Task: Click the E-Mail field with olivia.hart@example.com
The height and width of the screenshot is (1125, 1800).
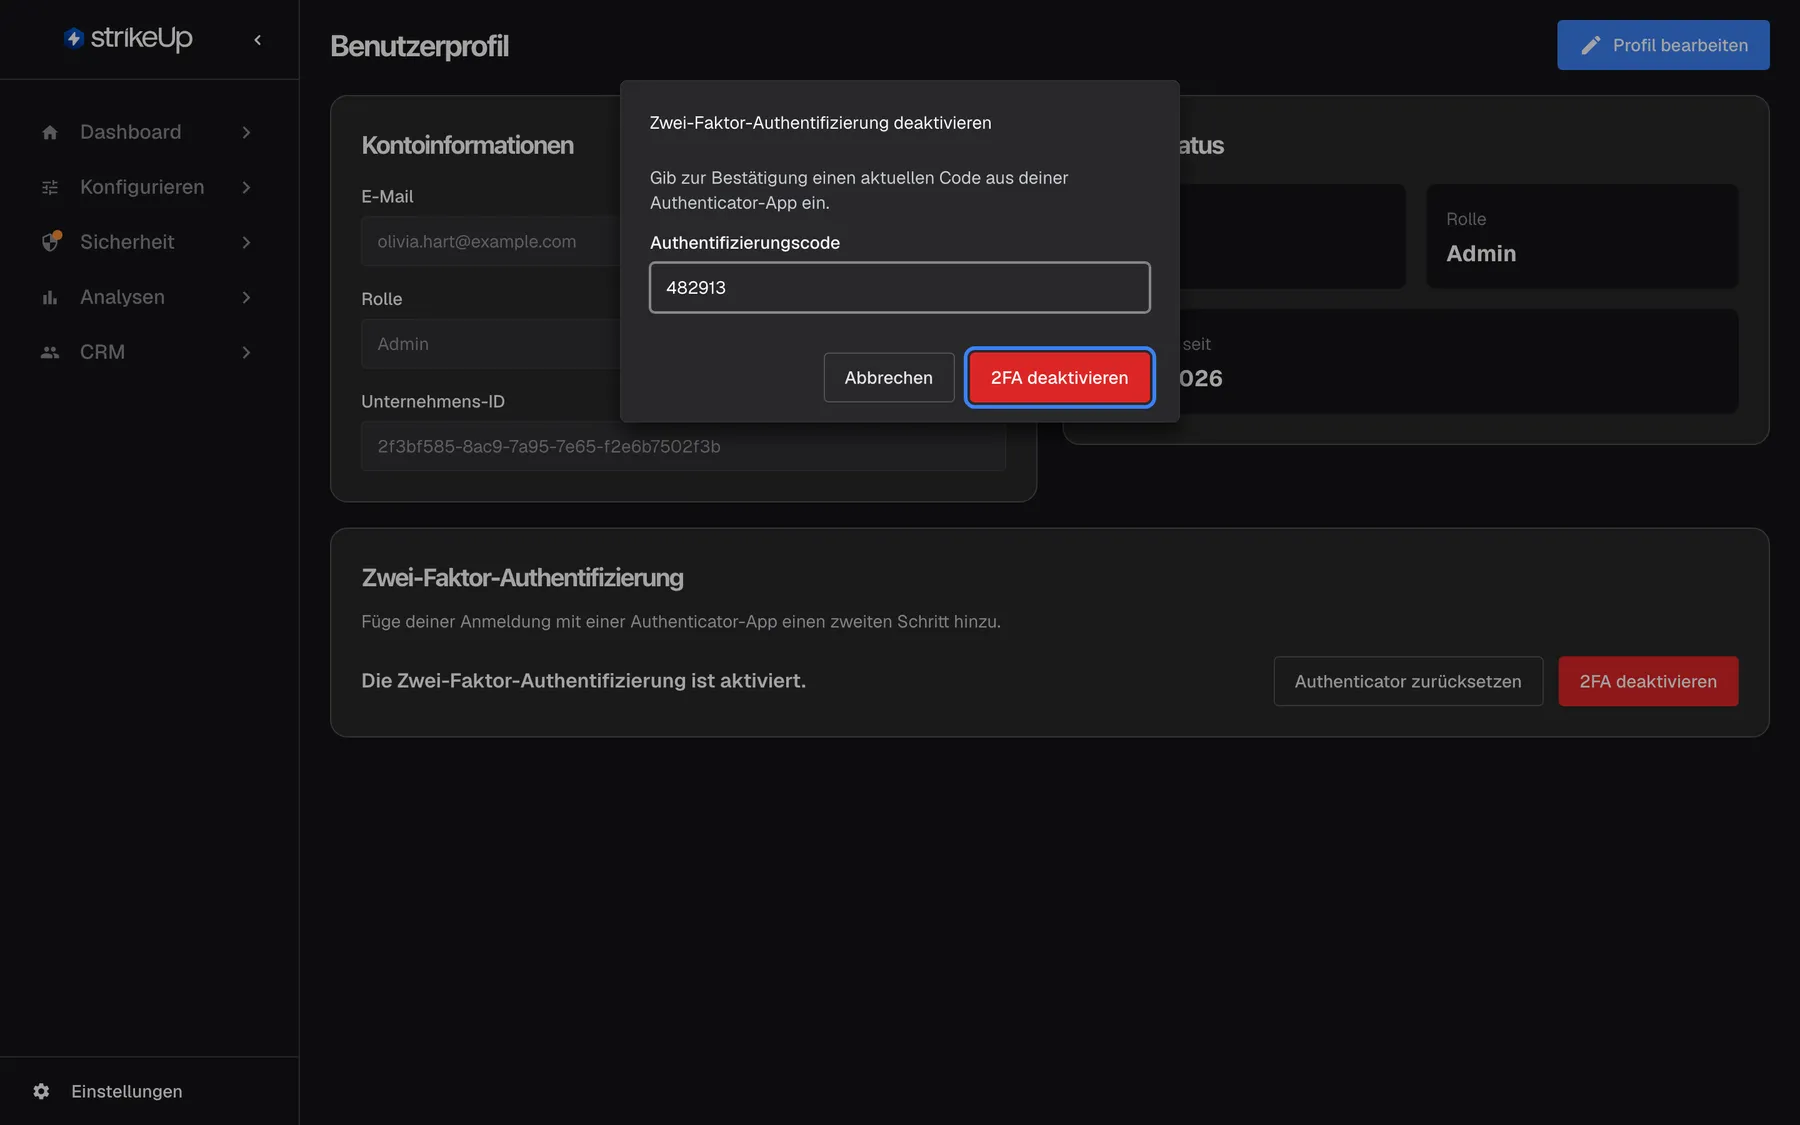Action: click(x=490, y=241)
